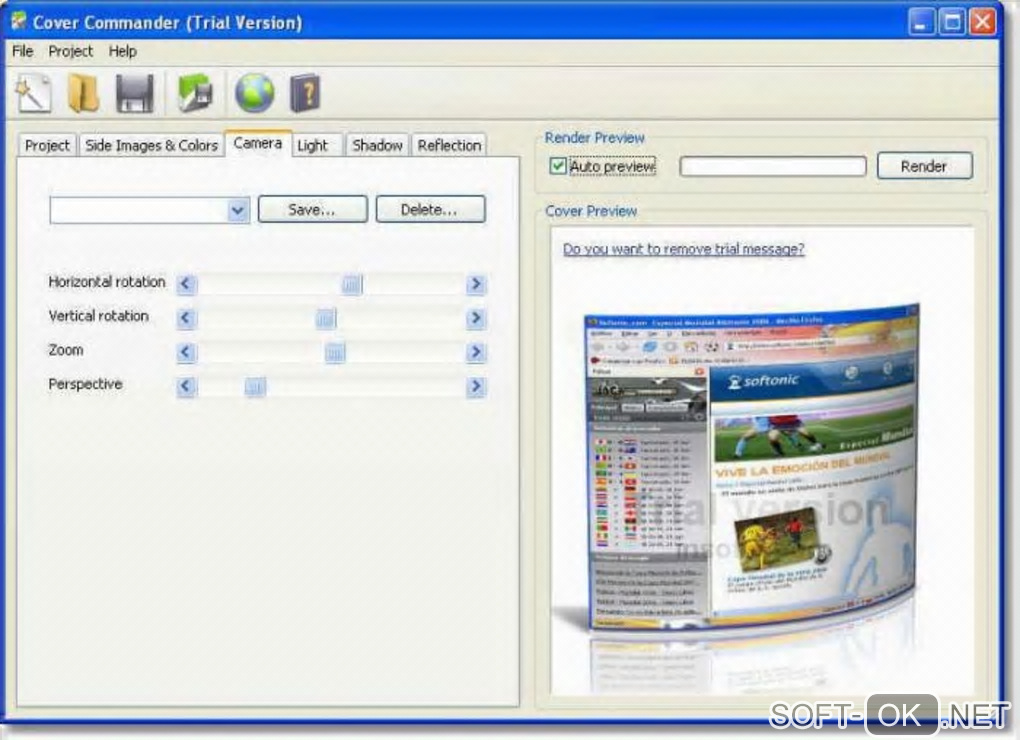Open the Help menu
This screenshot has width=1020, height=740.
click(x=122, y=51)
